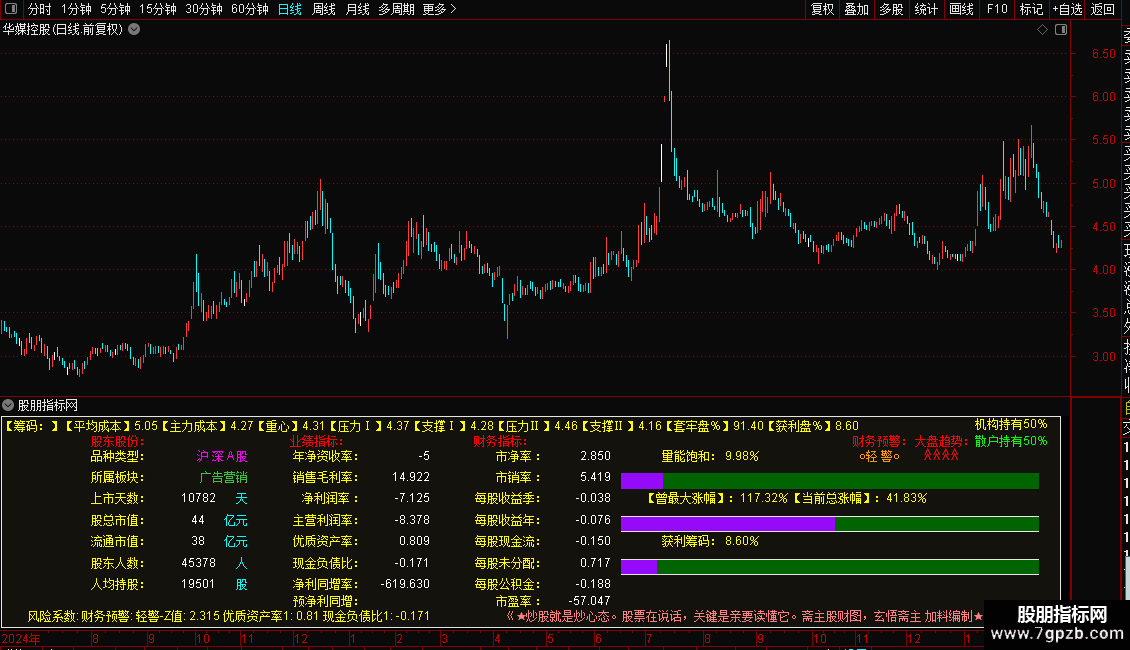Image resolution: width=1130 pixels, height=650 pixels.
Task: Select the 30分钟 period
Action: tap(203, 9)
